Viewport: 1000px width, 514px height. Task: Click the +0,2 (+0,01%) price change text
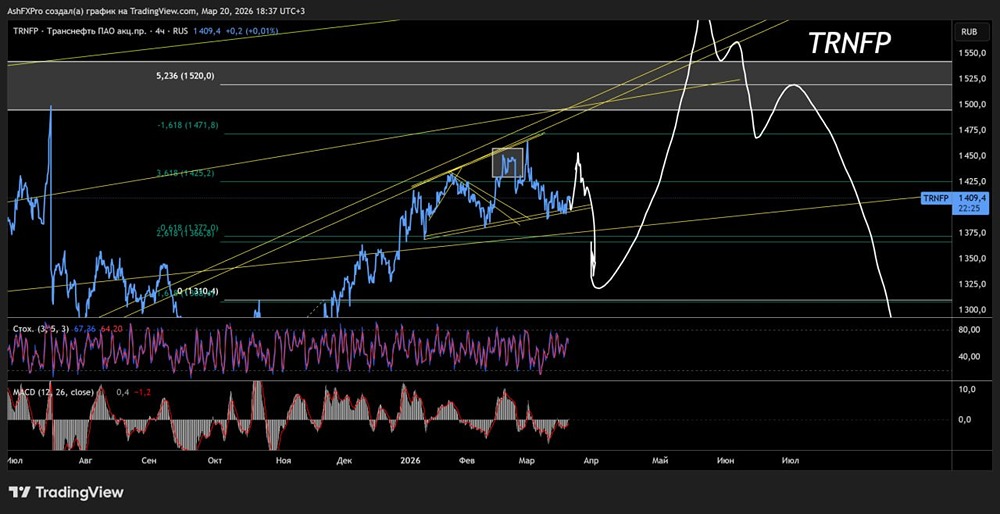(253, 30)
